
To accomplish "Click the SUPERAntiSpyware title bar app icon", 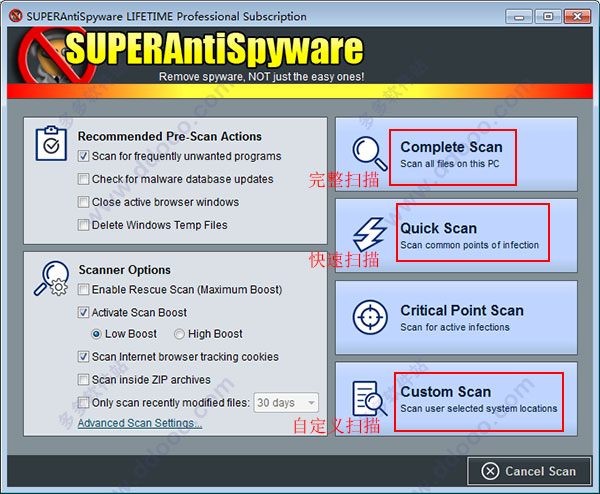I will [16, 16].
